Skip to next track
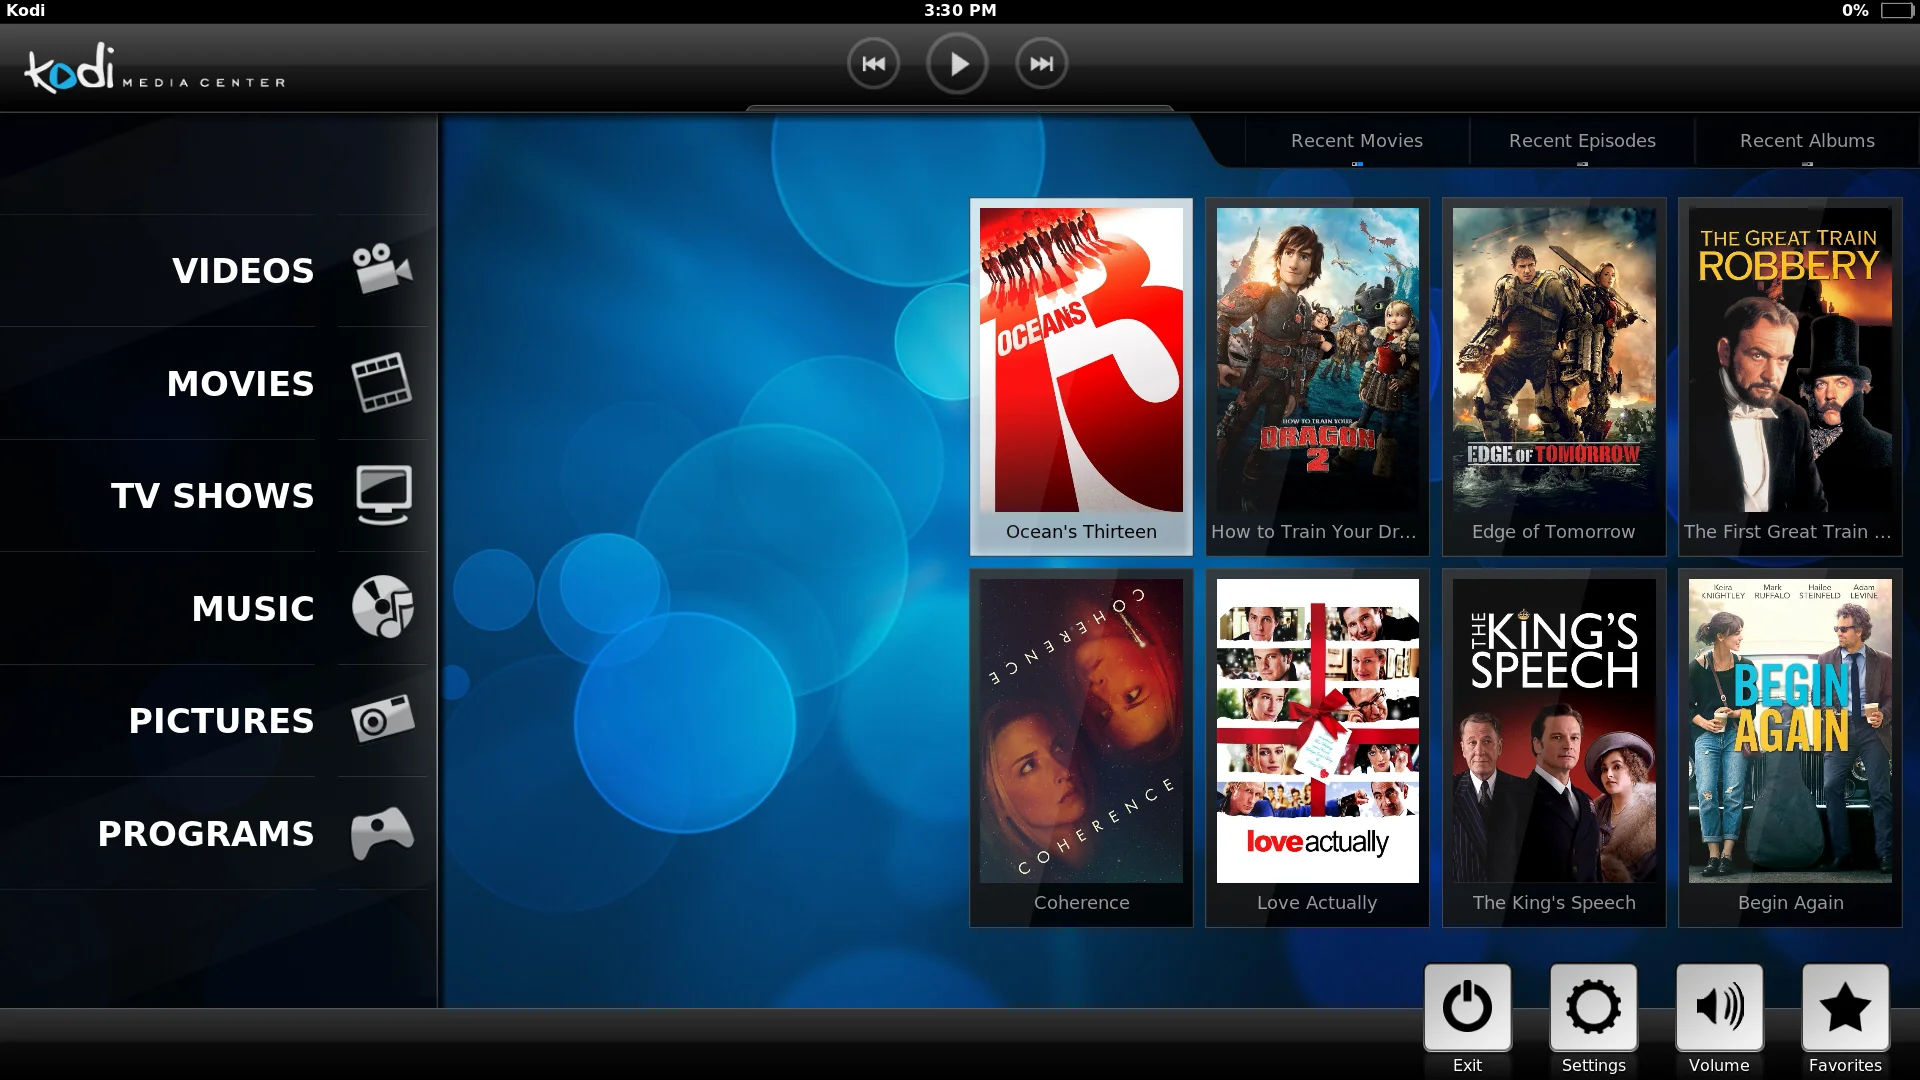 tap(1041, 64)
